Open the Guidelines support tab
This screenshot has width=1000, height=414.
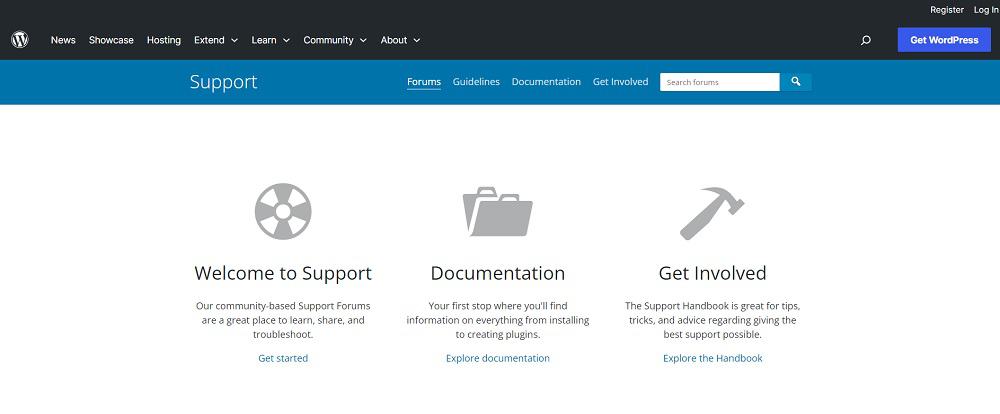coord(476,82)
